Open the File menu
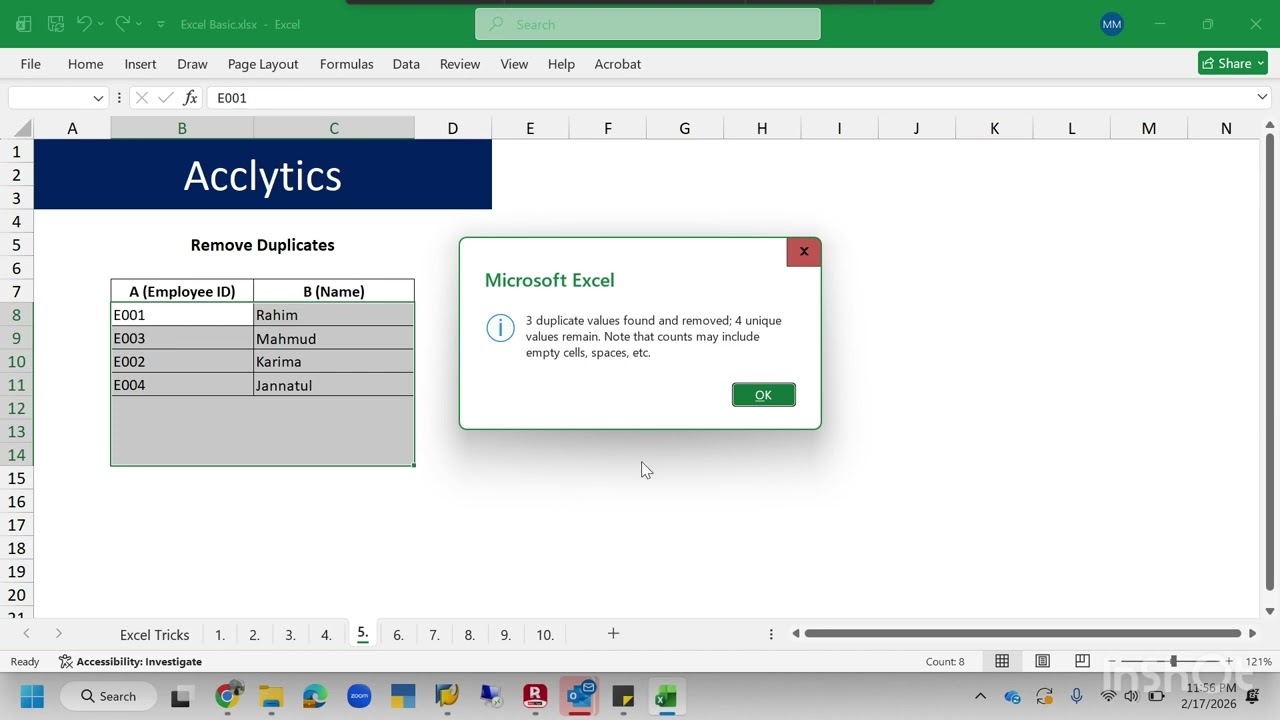 tap(31, 64)
